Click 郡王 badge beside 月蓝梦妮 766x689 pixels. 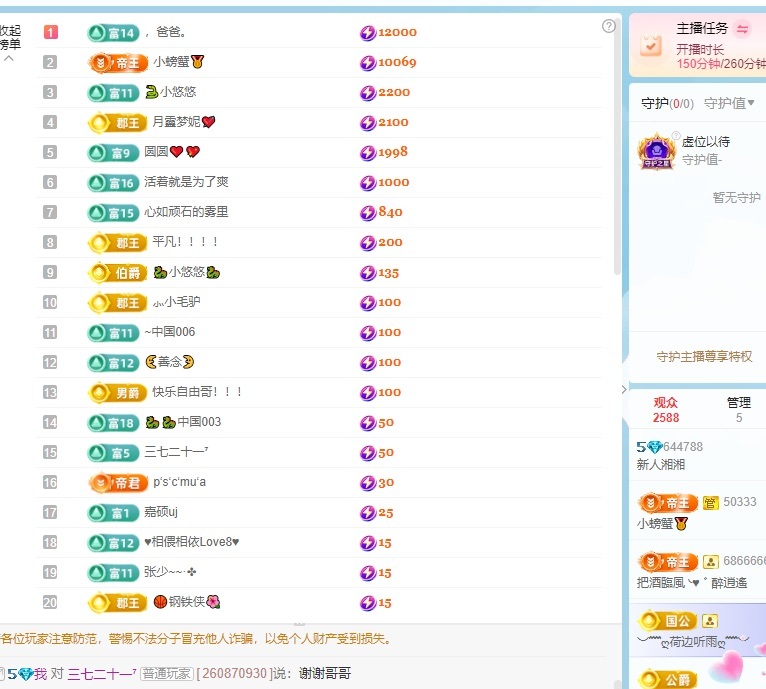click(x=118, y=123)
